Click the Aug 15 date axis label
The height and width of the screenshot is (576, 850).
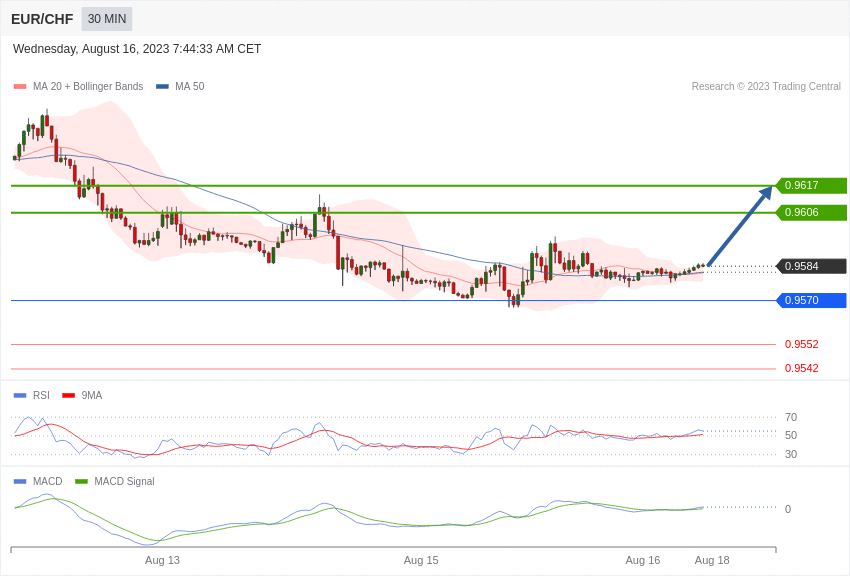(x=421, y=560)
